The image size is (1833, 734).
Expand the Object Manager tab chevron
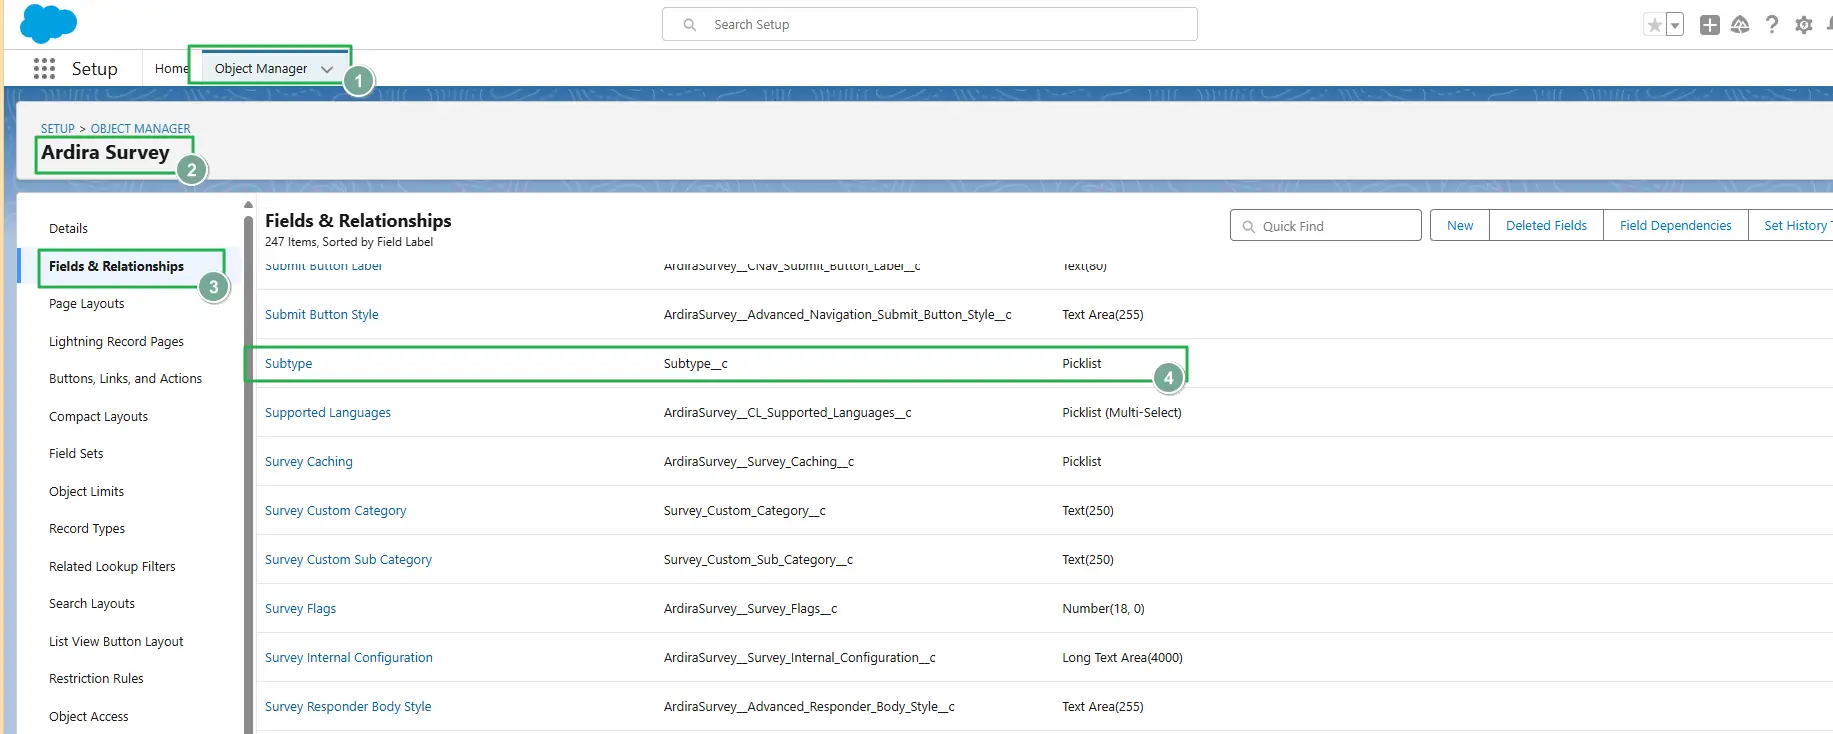point(327,69)
